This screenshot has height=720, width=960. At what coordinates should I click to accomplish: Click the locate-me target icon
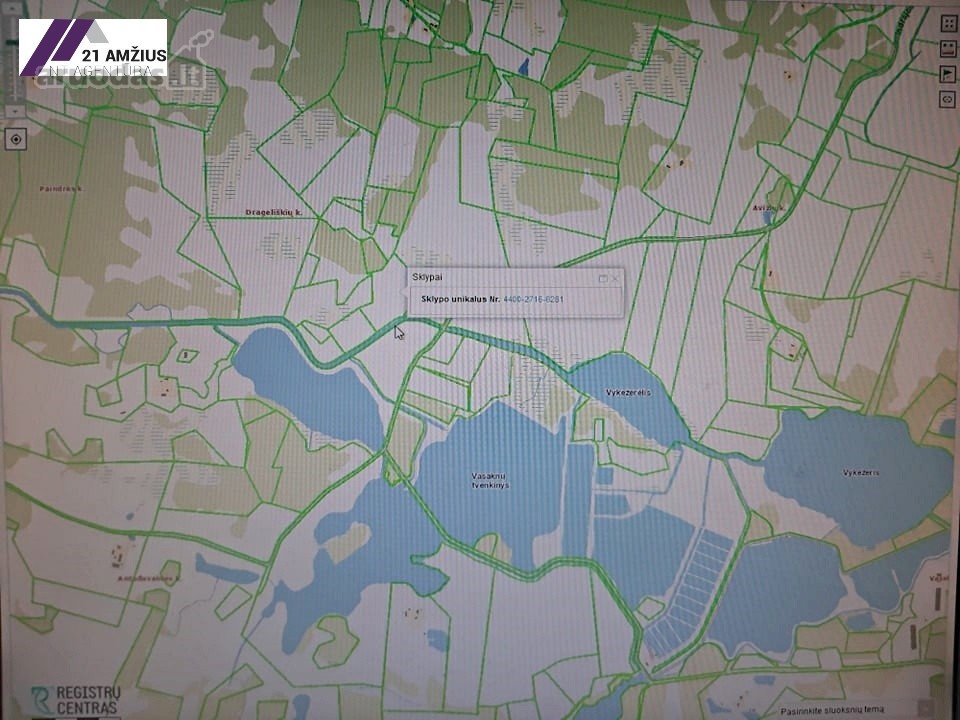click(x=16, y=139)
